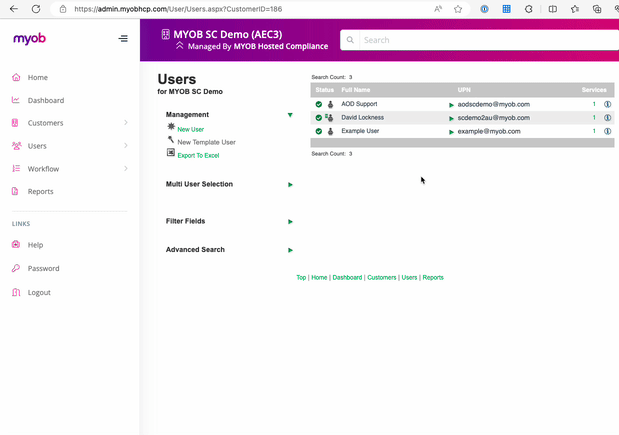Viewport: 619px width, 435px height.
Task: Open New Template User link
Action: tap(206, 142)
